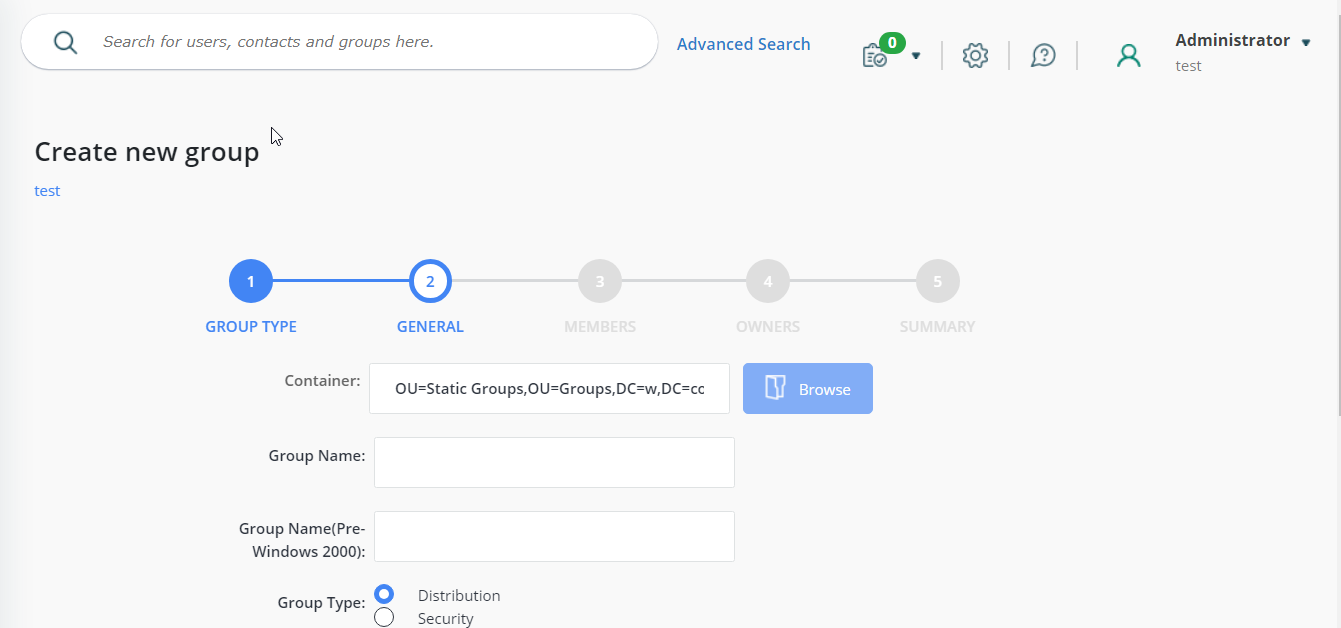Image resolution: width=1341 pixels, height=628 pixels.
Task: Click the domain tree icon on Browse button
Action: (775, 388)
